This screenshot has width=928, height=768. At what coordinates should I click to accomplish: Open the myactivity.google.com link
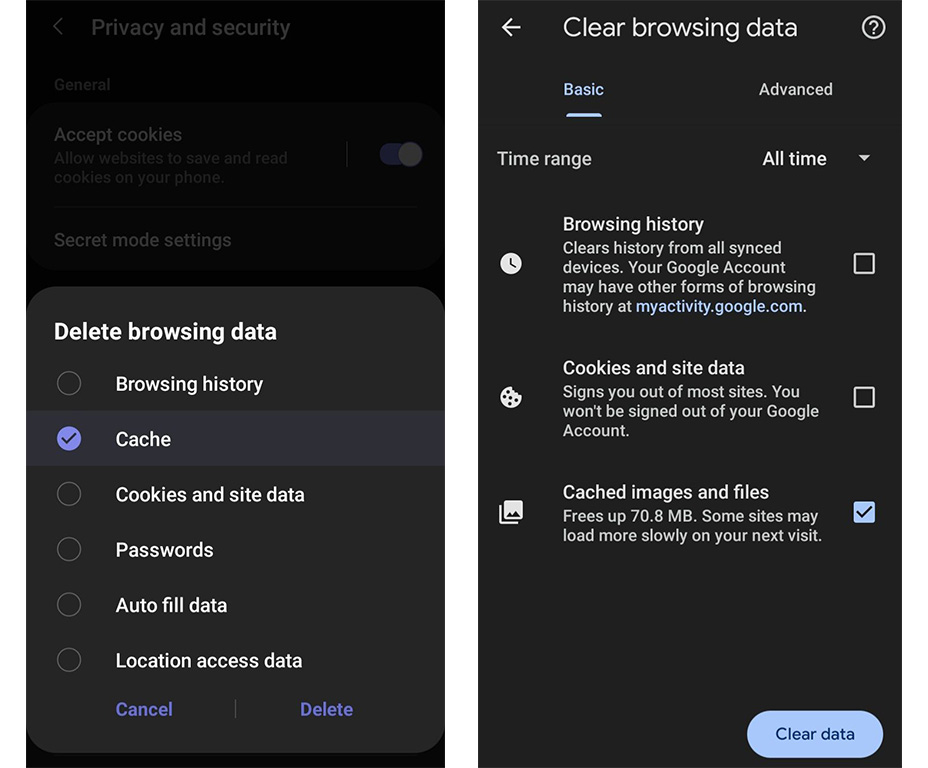(x=719, y=306)
